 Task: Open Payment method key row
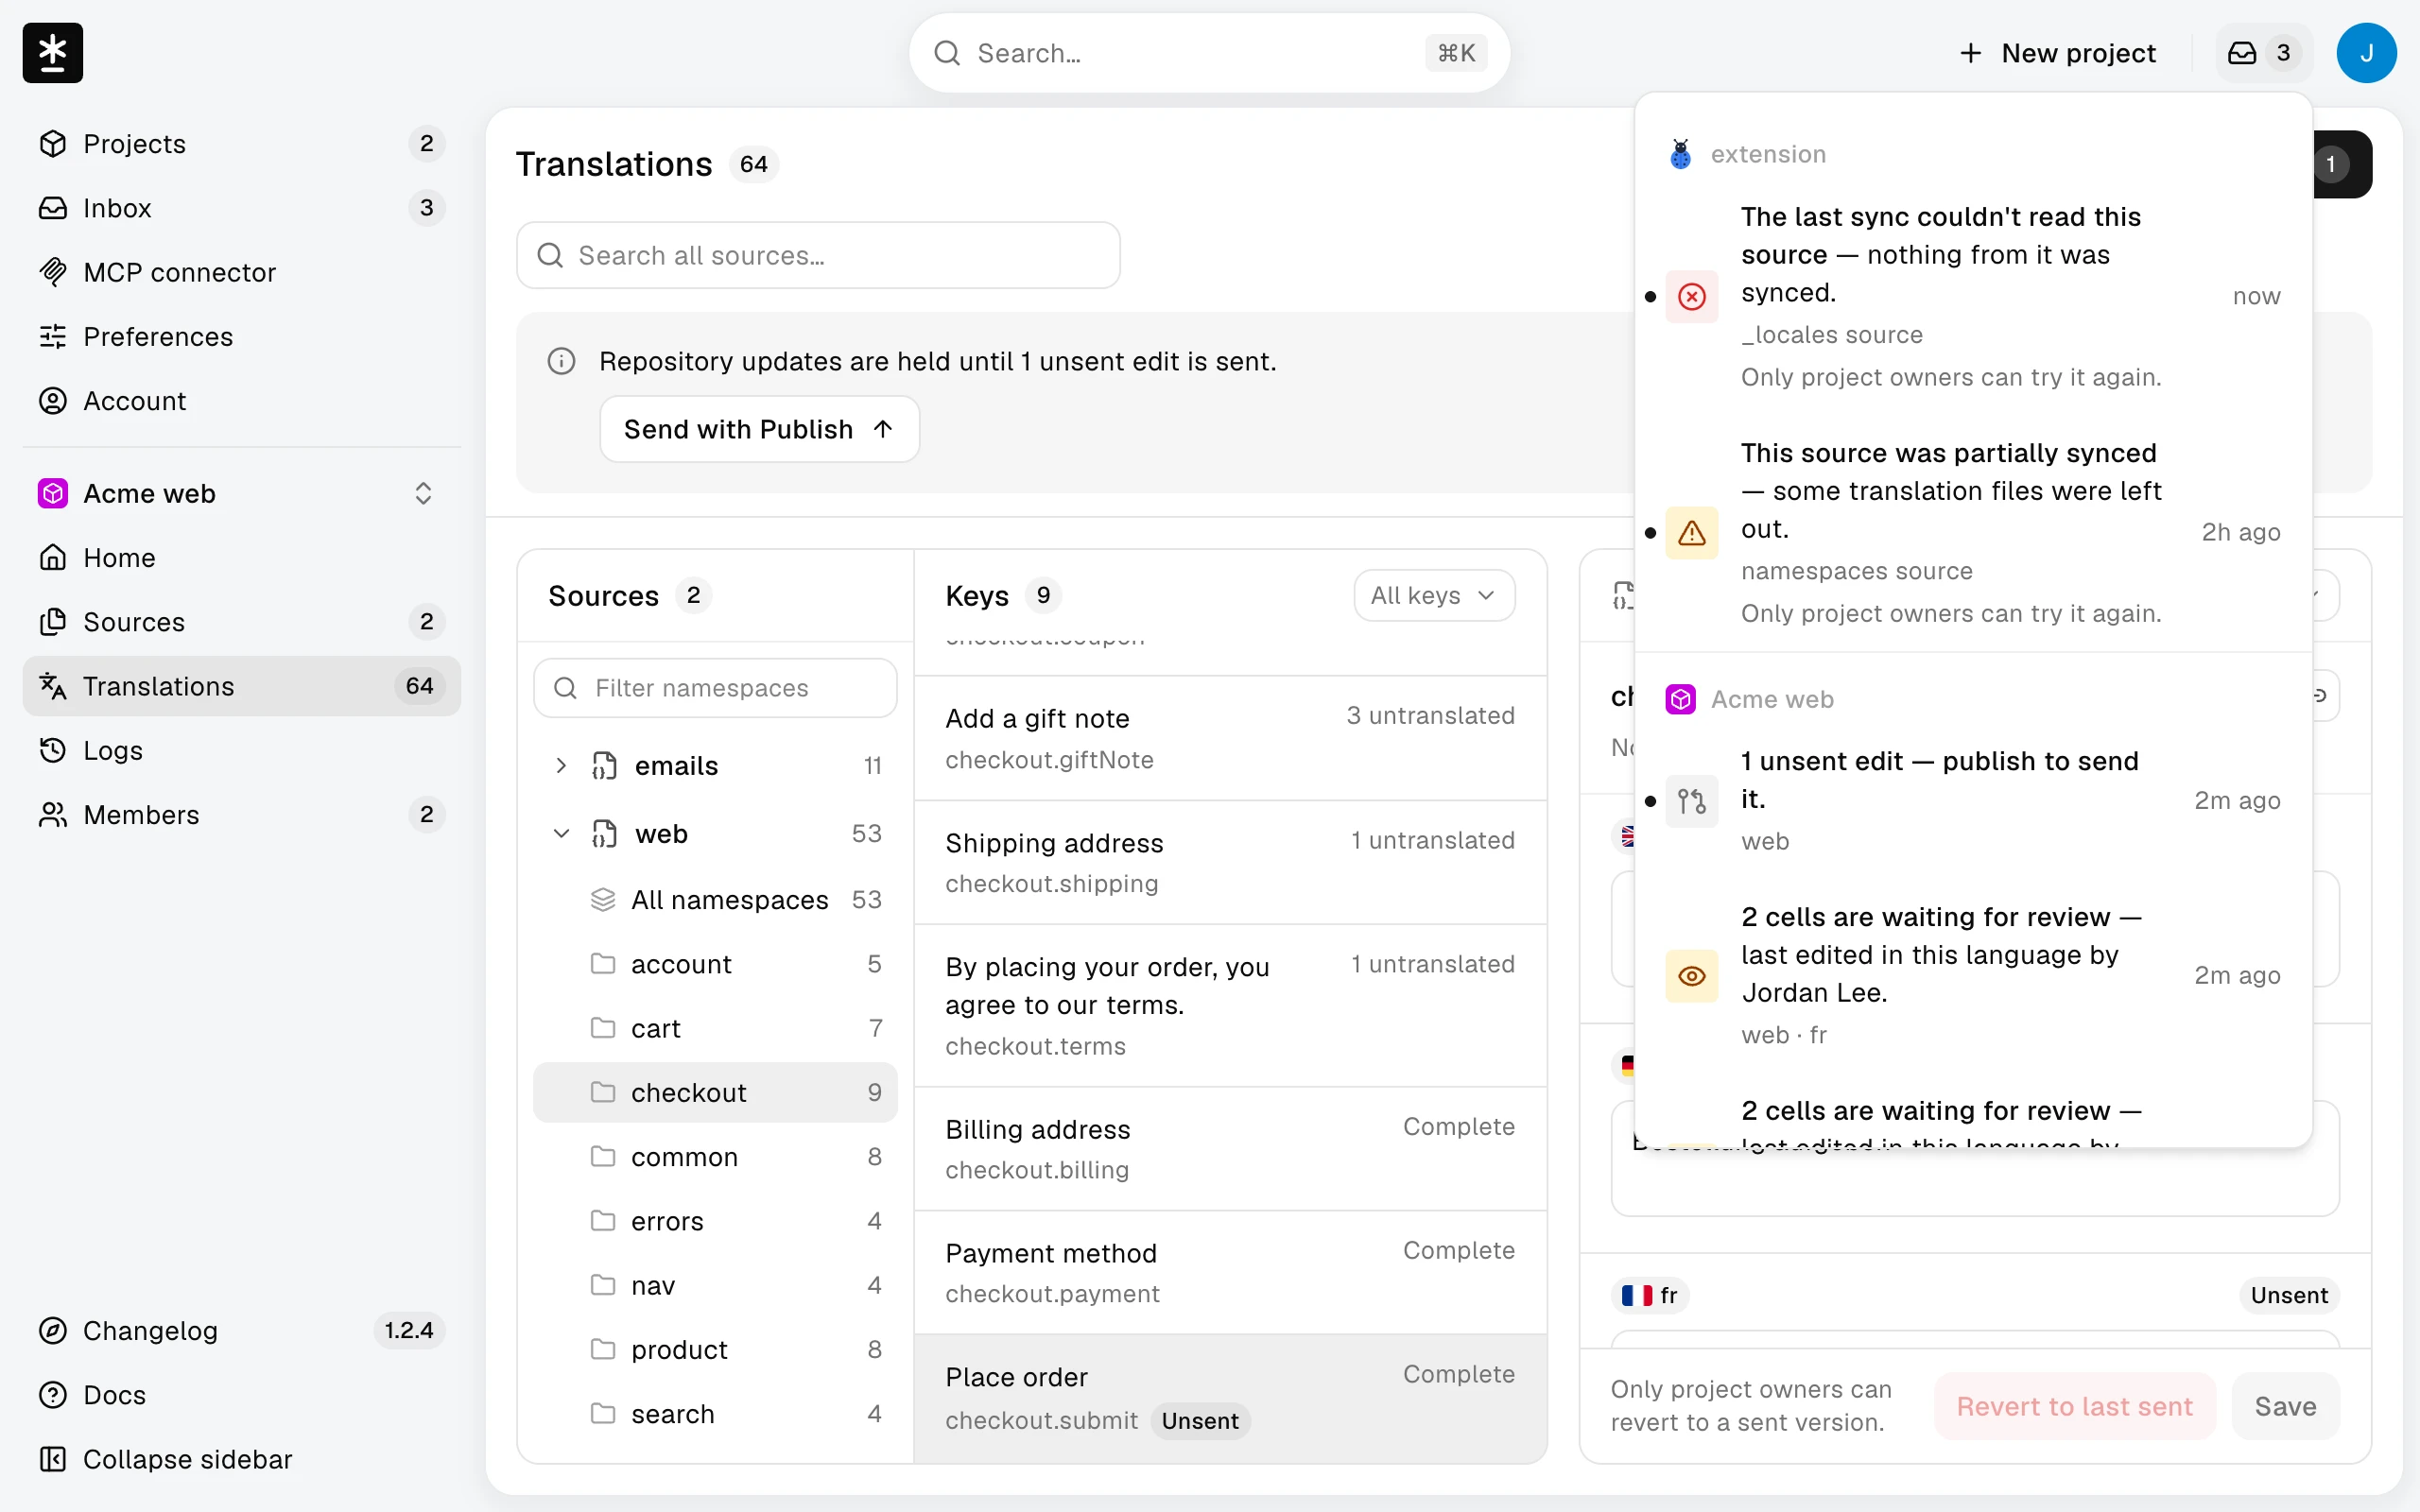point(1230,1273)
